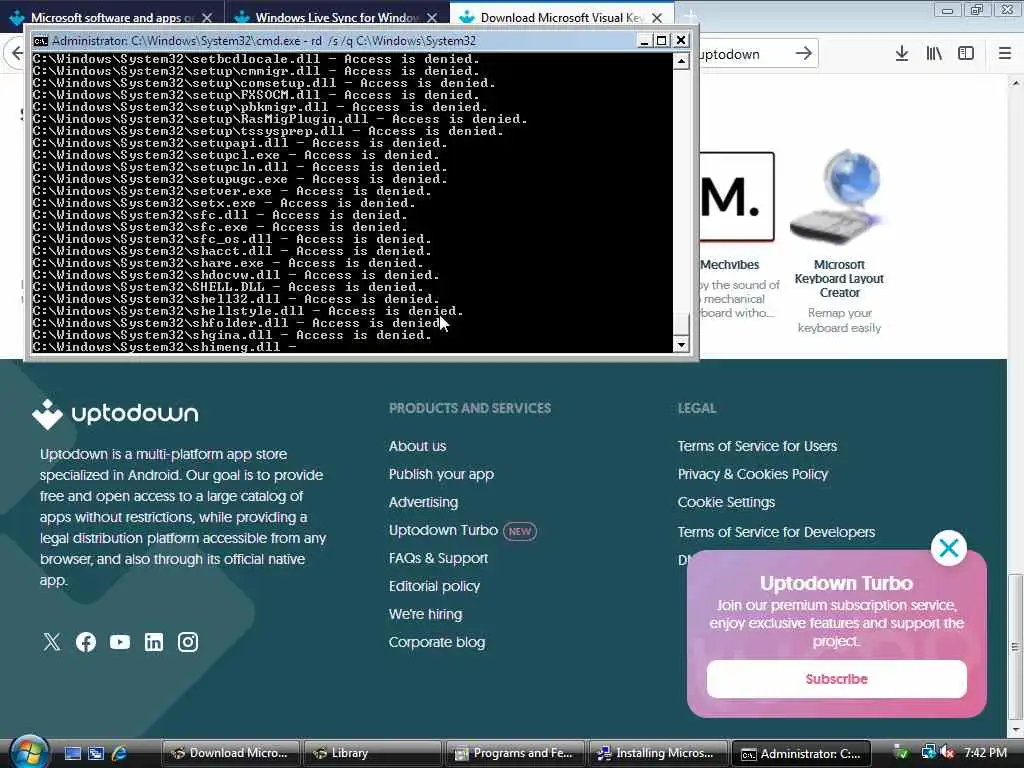Screen dimensions: 1024x768
Task: Open the Library taskbar button
Action: (373, 753)
